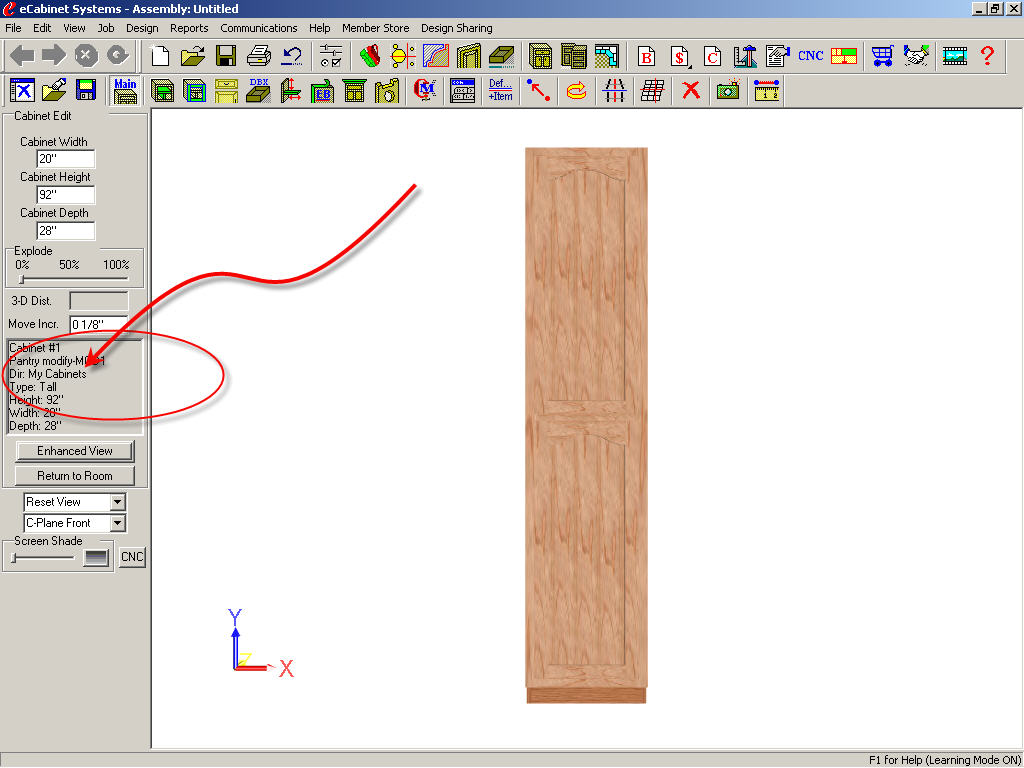This screenshot has width=1024, height=768.
Task: Click the blue CNC toolbar icon
Action: pos(810,56)
